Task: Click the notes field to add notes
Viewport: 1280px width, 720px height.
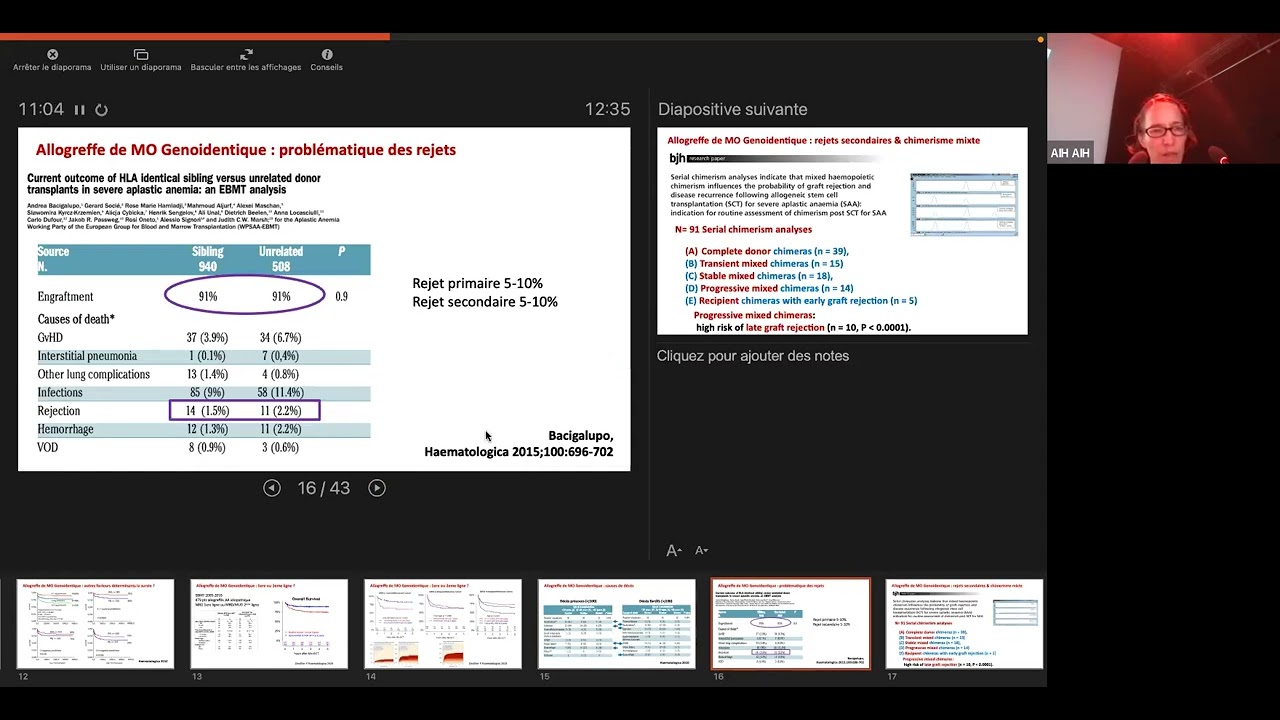Action: coord(752,356)
